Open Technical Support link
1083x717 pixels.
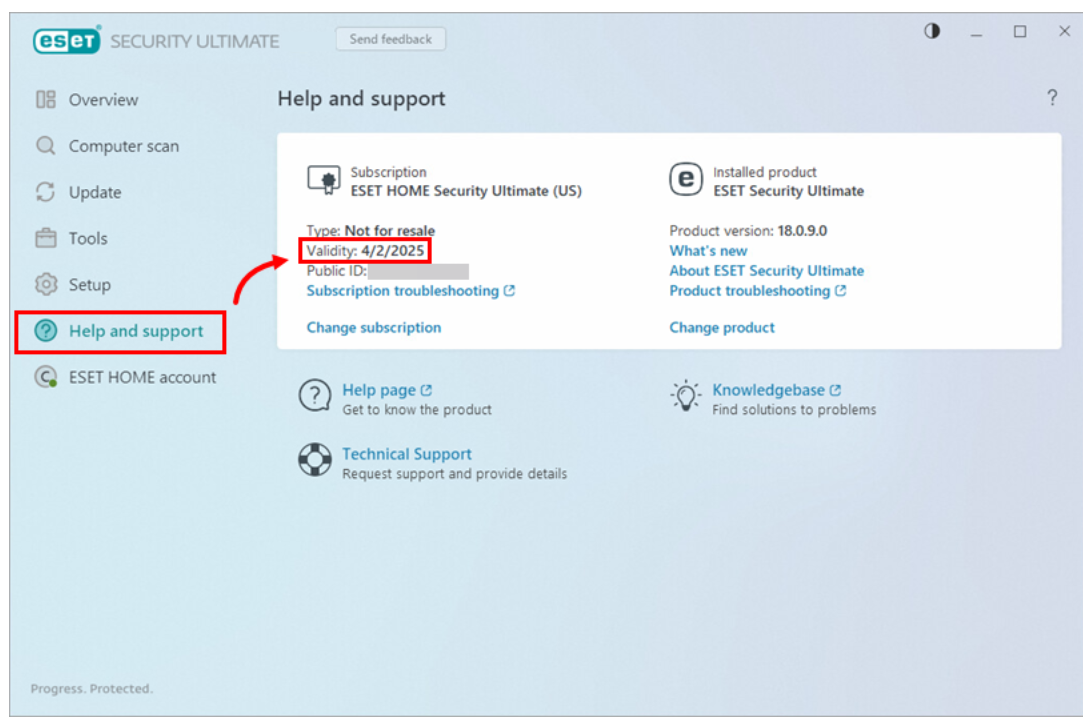click(407, 454)
